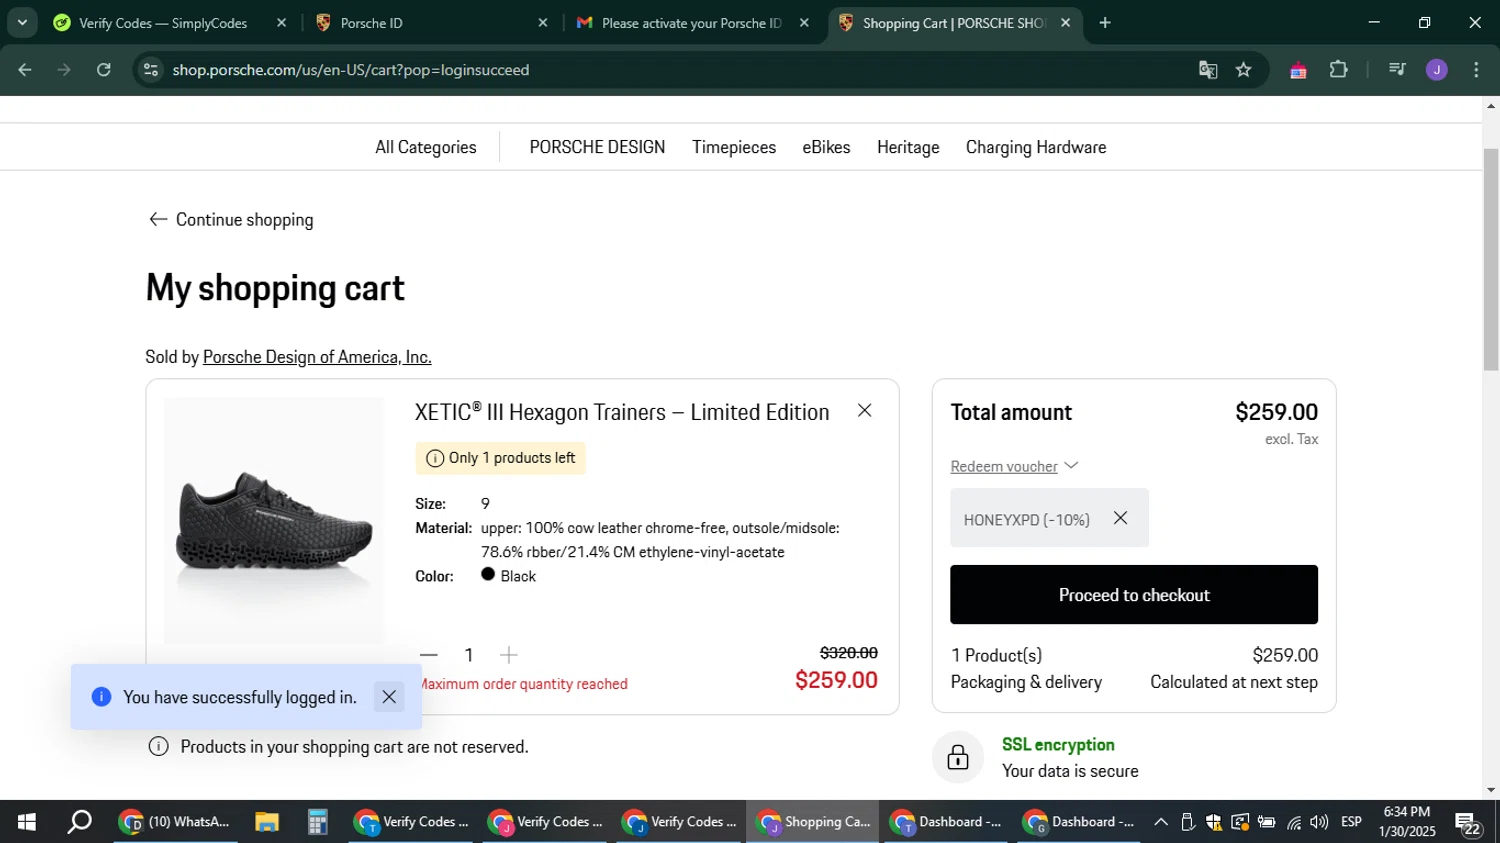Click 'Maximum order quantity reached' text
Viewport: 1500px width, 843px height.
coord(522,684)
